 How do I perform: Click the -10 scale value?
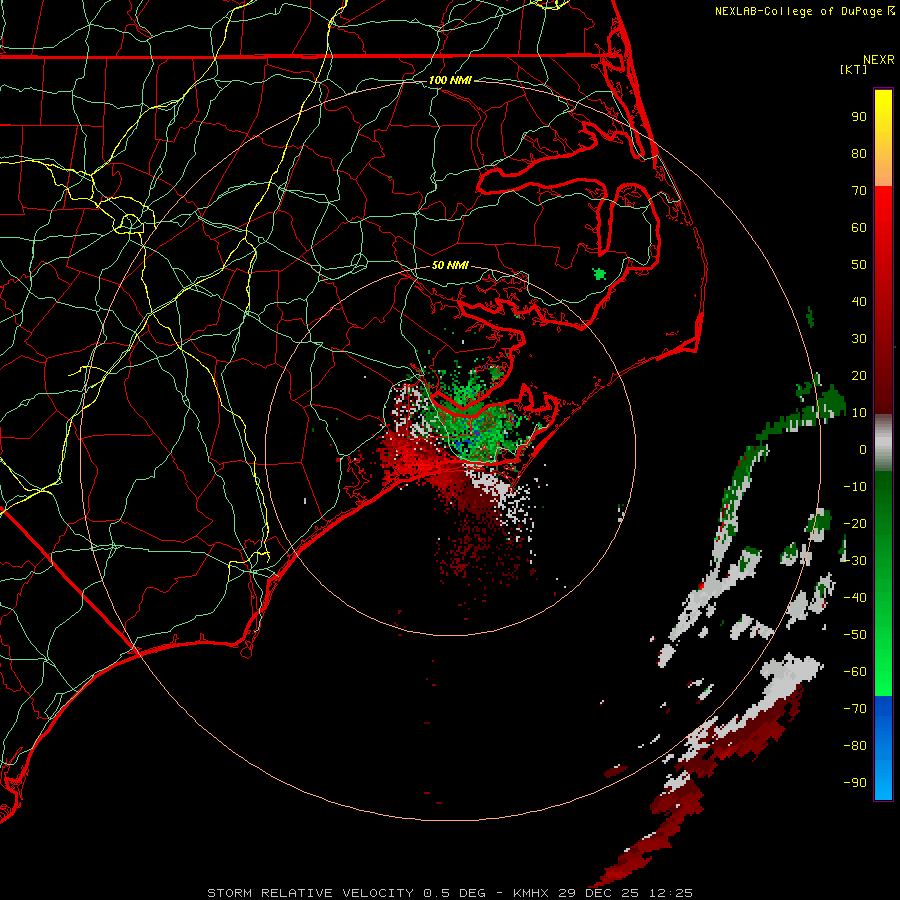(855, 487)
